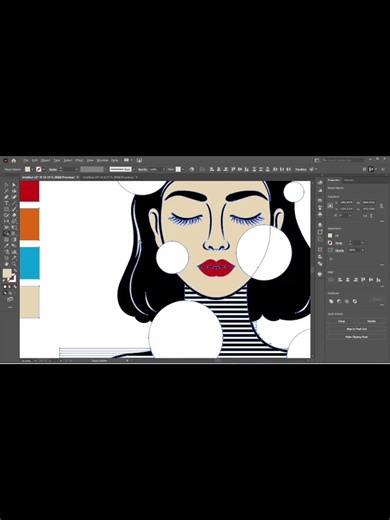Select the Perspective Grid tool
Screen dimensions: 390x520
point(14,233)
